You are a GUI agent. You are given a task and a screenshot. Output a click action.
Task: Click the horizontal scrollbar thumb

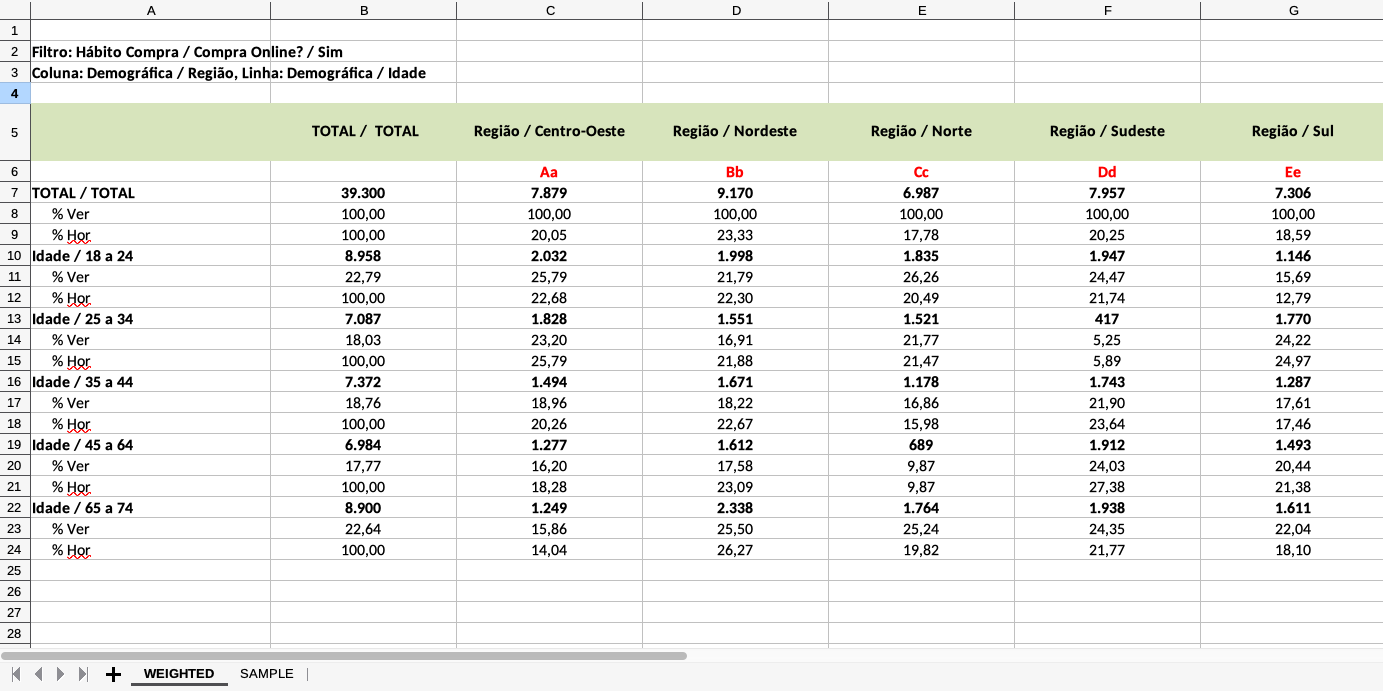point(345,656)
